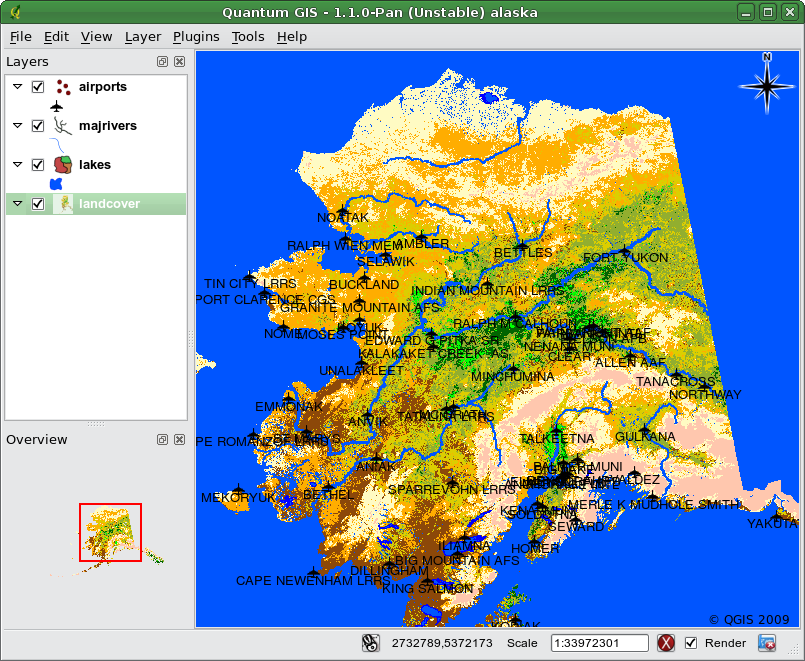Image resolution: width=805 pixels, height=661 pixels.
Task: Click the blue river line legend symbol
Action: pos(57,145)
